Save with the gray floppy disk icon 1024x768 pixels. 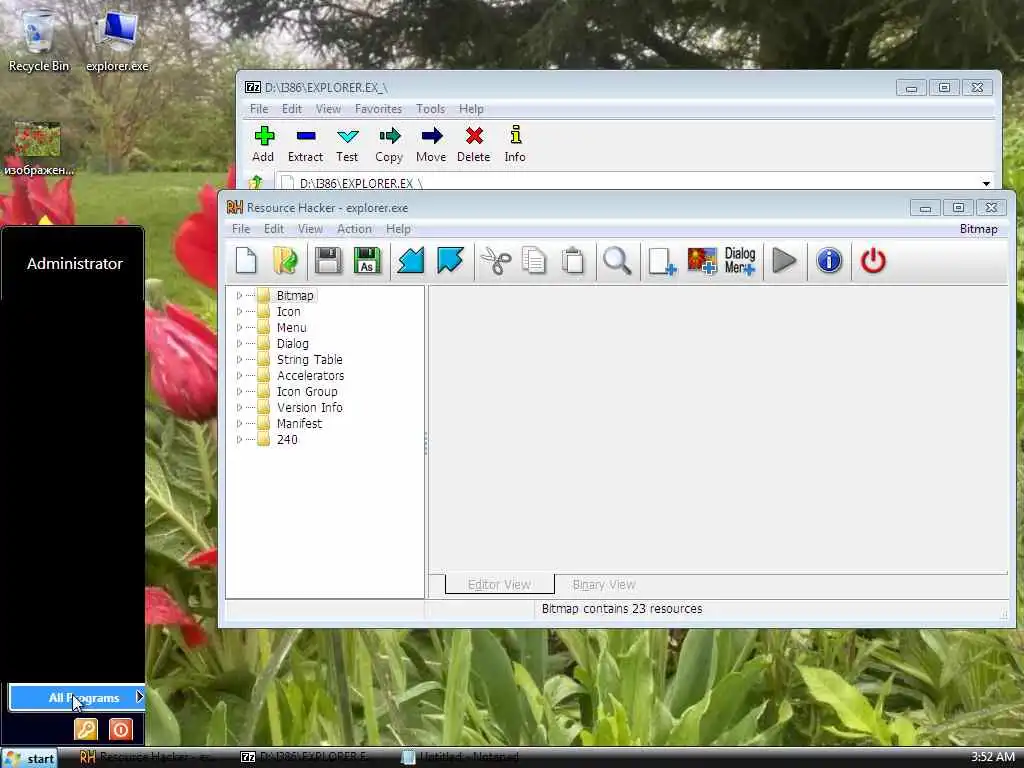point(328,261)
